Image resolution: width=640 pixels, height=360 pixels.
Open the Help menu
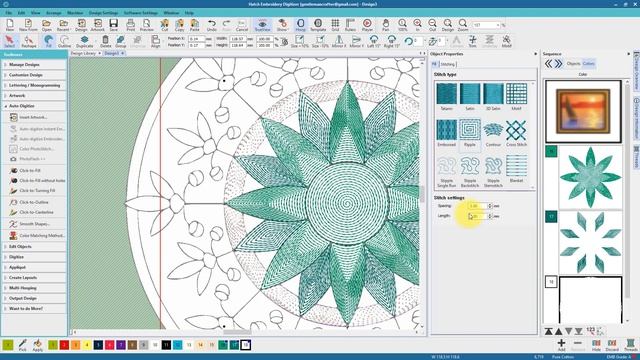tap(189, 13)
